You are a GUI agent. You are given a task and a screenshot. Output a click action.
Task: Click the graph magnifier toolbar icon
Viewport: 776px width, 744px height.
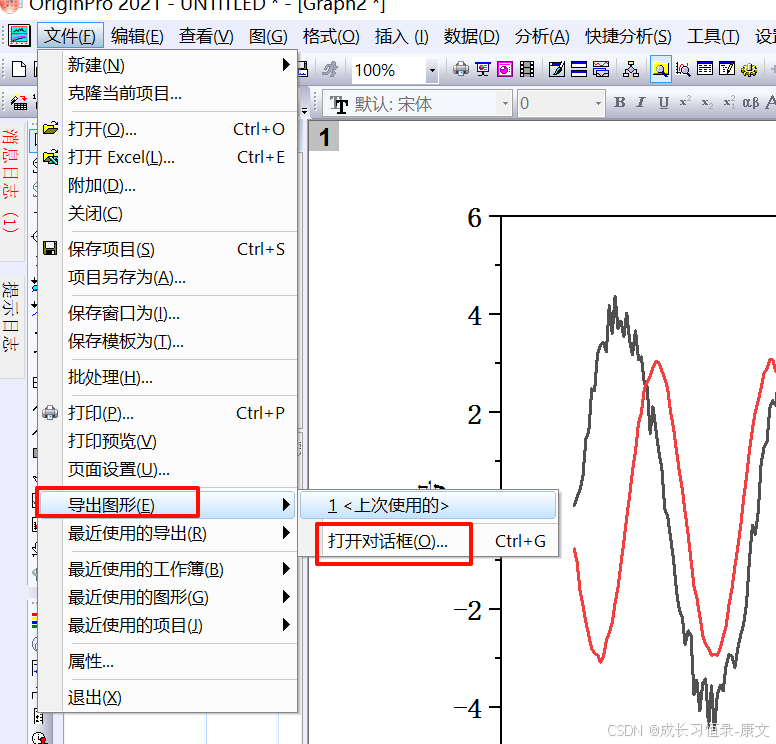pos(683,69)
